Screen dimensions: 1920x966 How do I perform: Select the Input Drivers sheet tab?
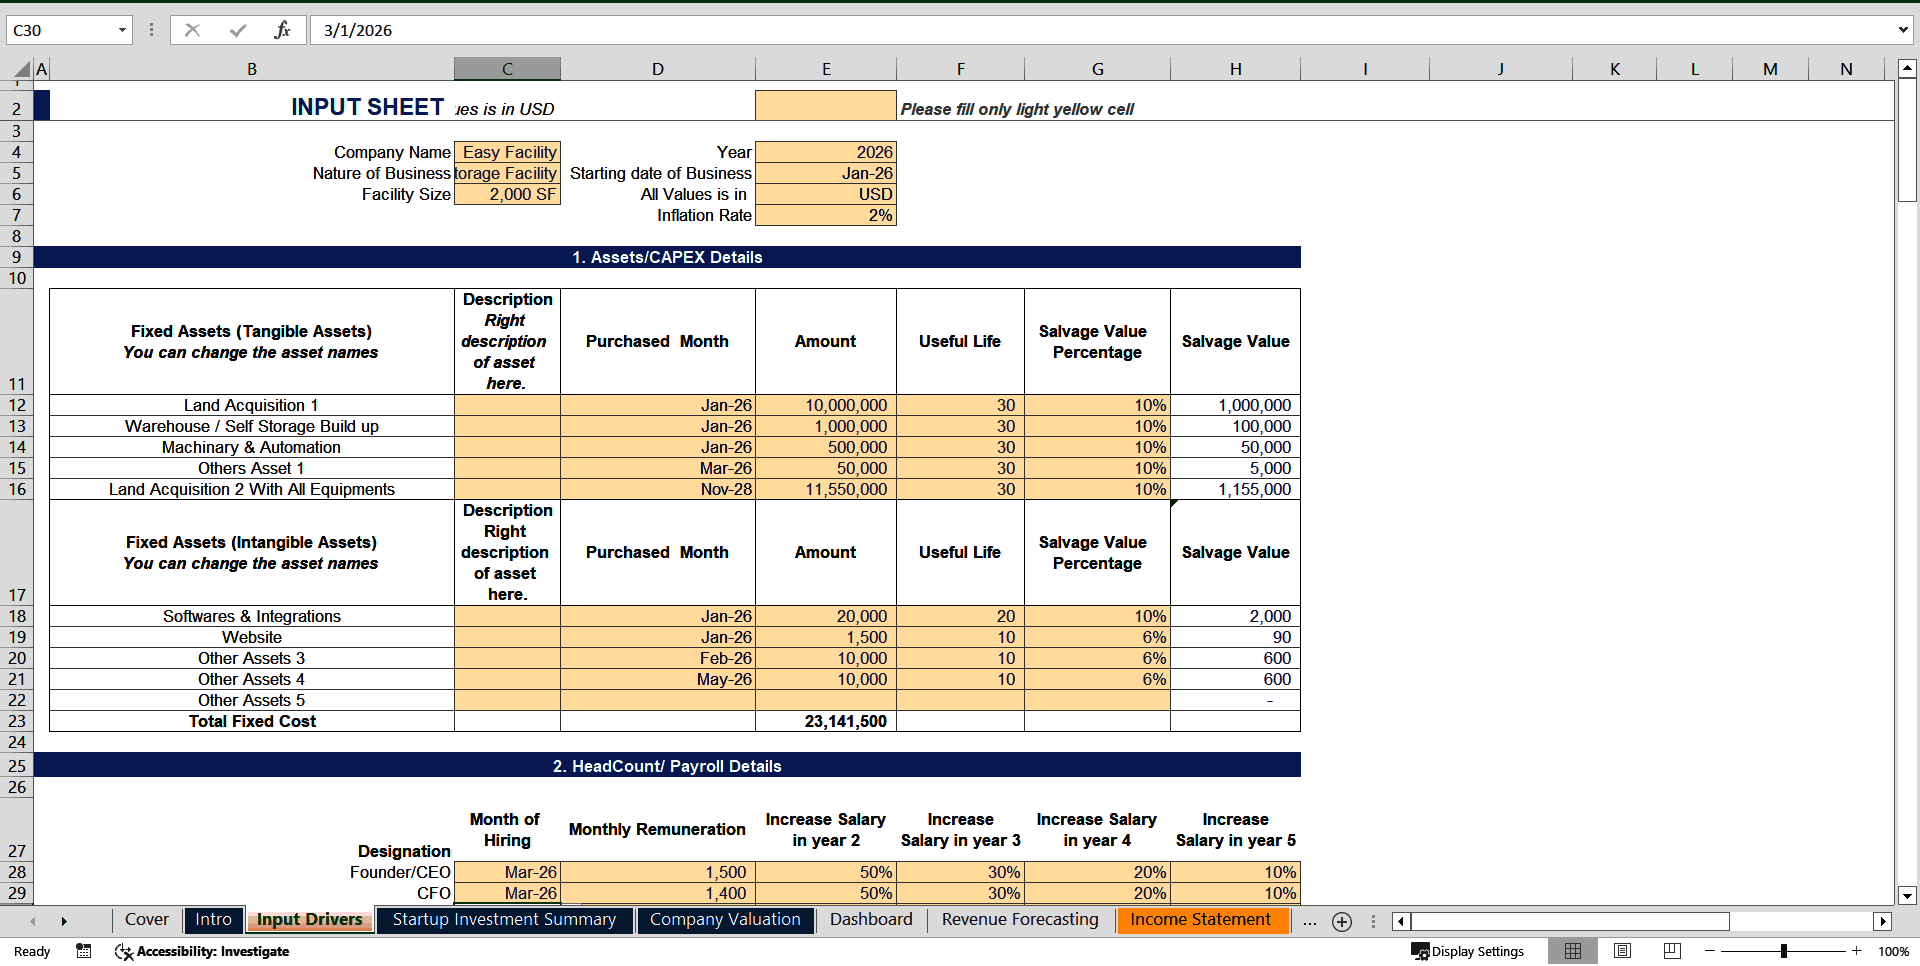[310, 920]
